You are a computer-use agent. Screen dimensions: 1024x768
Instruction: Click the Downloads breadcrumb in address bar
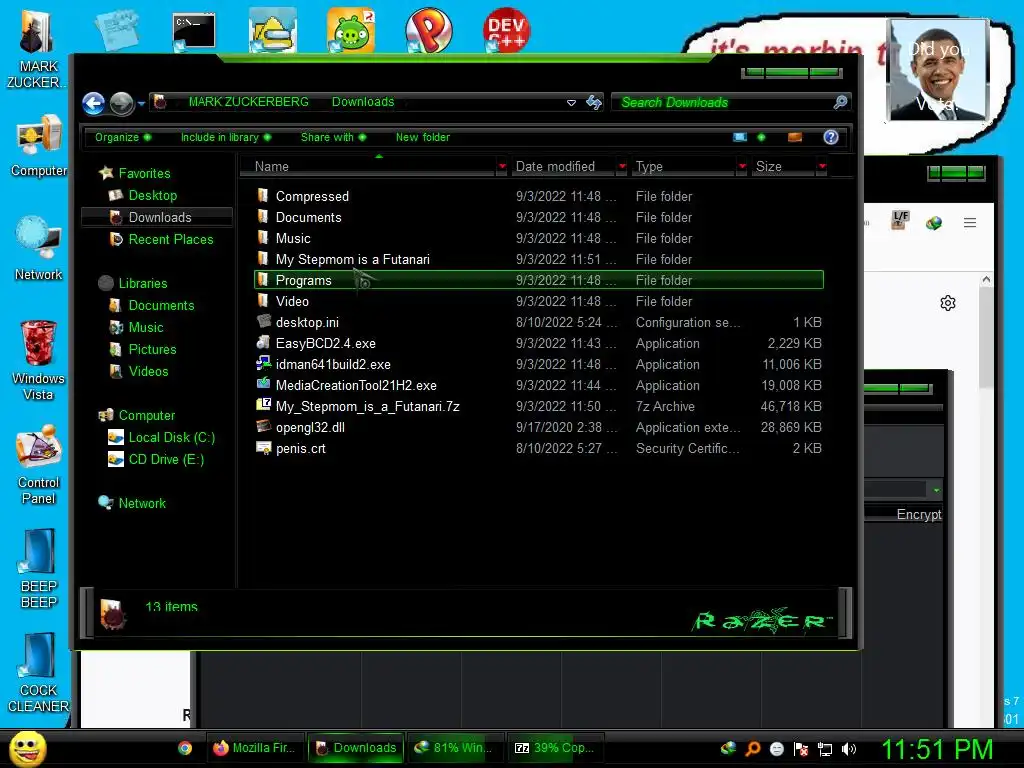tap(363, 102)
